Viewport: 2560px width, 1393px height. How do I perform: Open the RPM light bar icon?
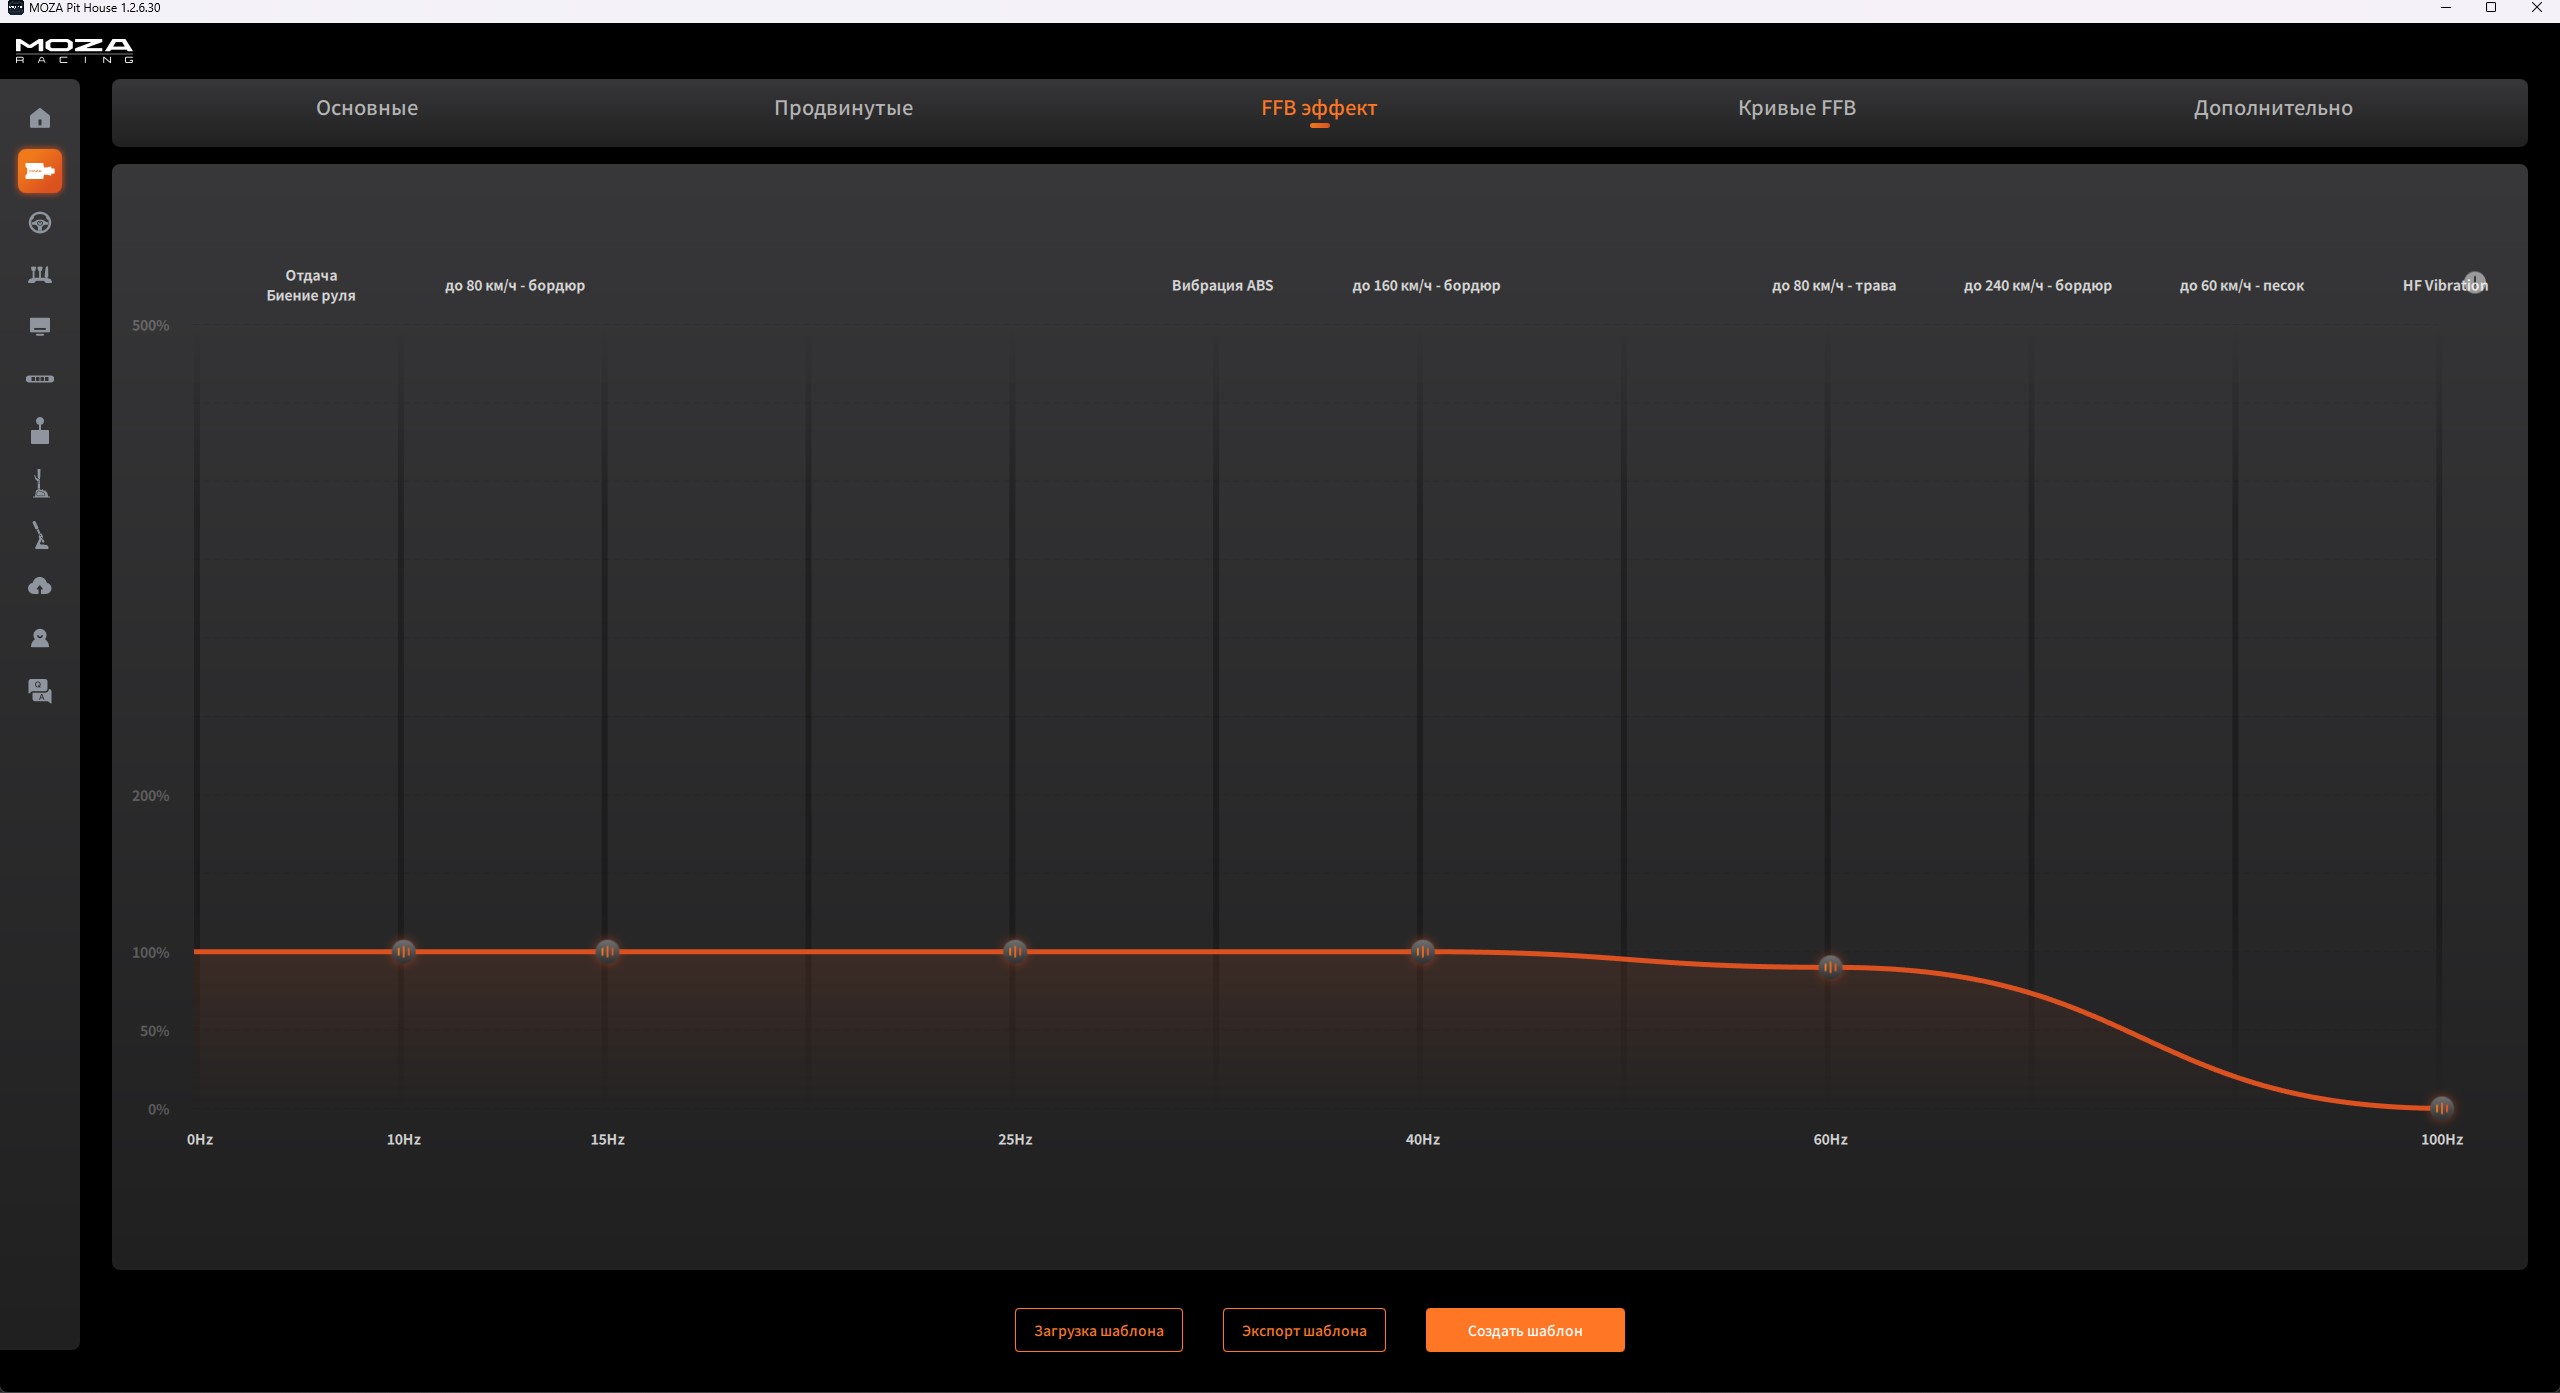point(40,379)
